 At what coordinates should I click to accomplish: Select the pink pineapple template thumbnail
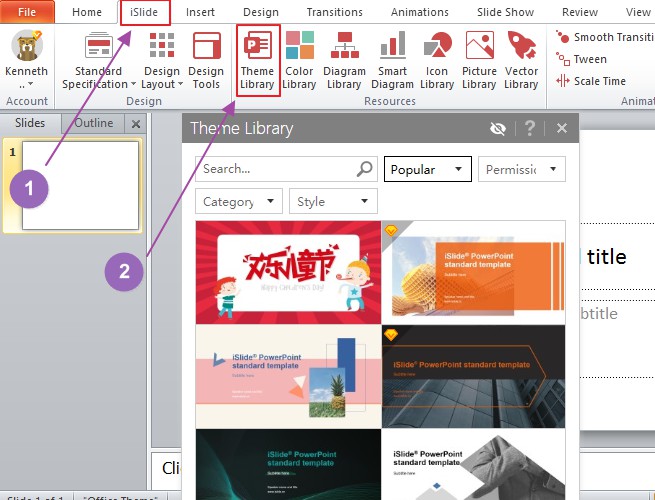point(288,376)
